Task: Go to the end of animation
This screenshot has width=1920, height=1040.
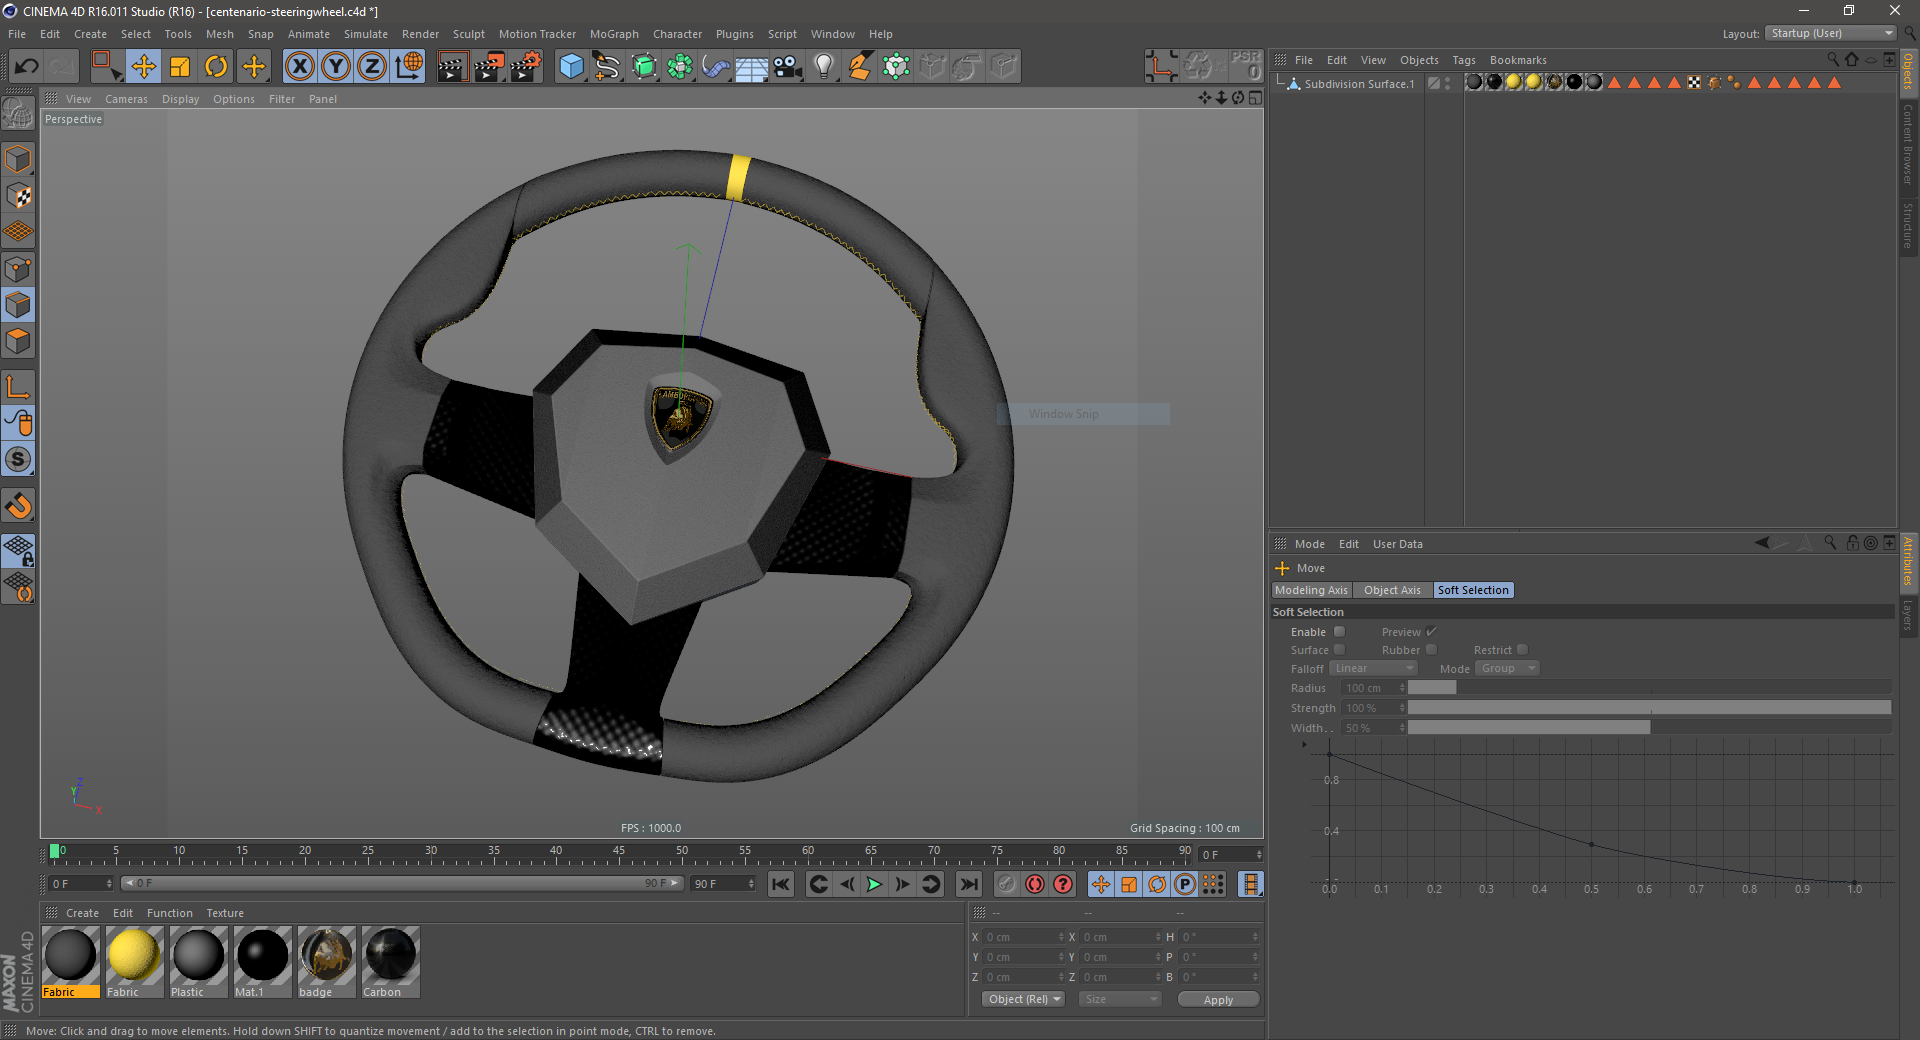Action: point(968,884)
